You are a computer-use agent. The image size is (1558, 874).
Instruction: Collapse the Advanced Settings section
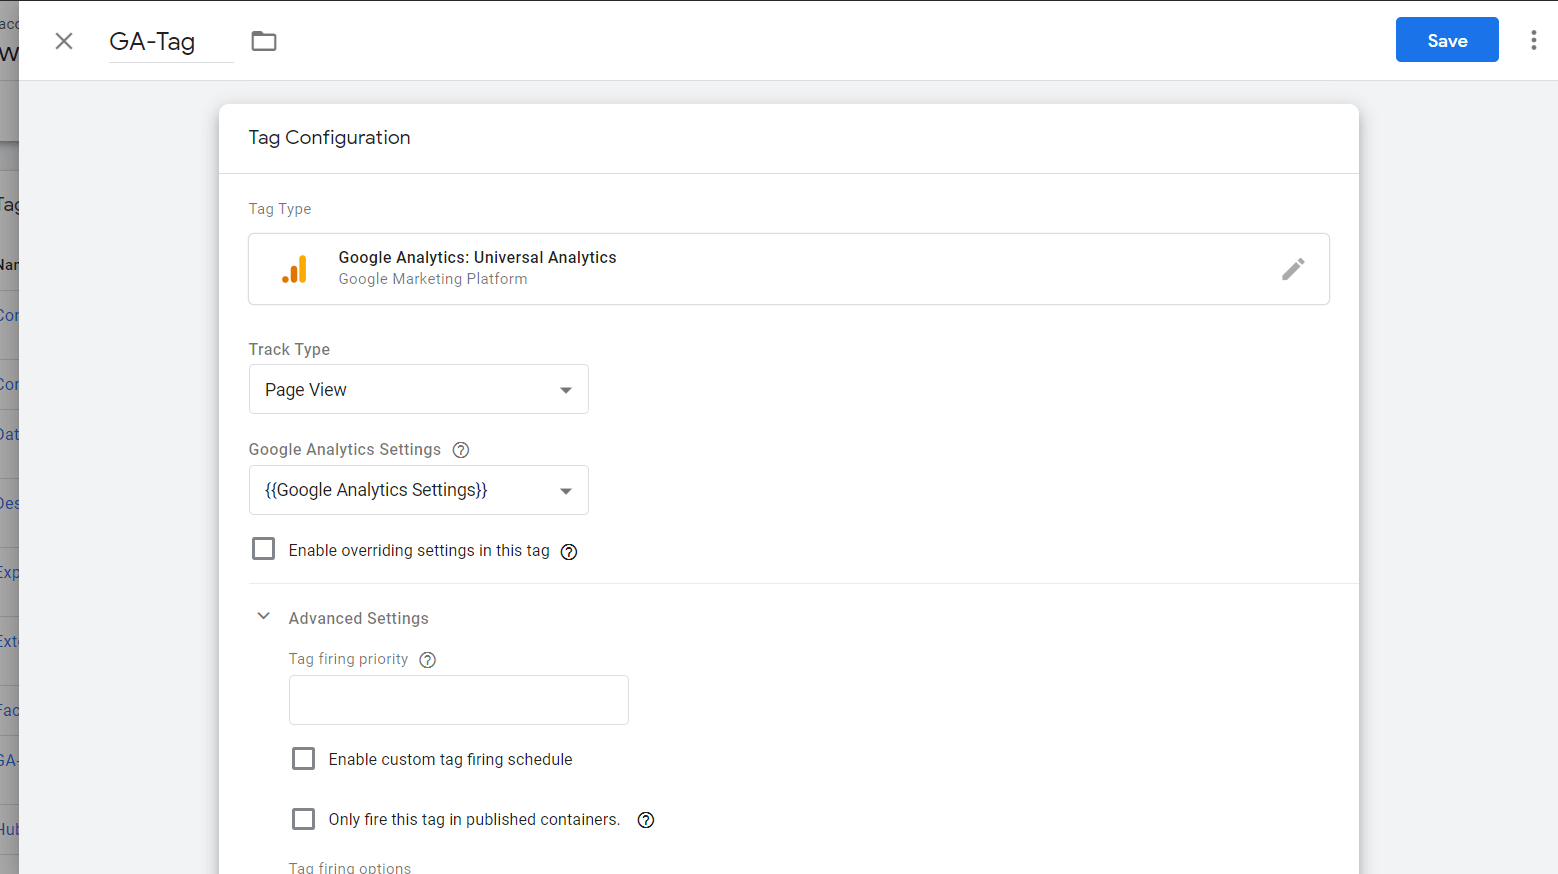pyautogui.click(x=264, y=617)
